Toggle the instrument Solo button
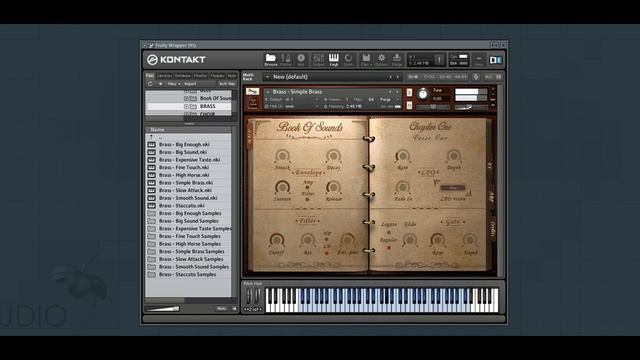This screenshot has width=640, height=360. click(x=409, y=93)
